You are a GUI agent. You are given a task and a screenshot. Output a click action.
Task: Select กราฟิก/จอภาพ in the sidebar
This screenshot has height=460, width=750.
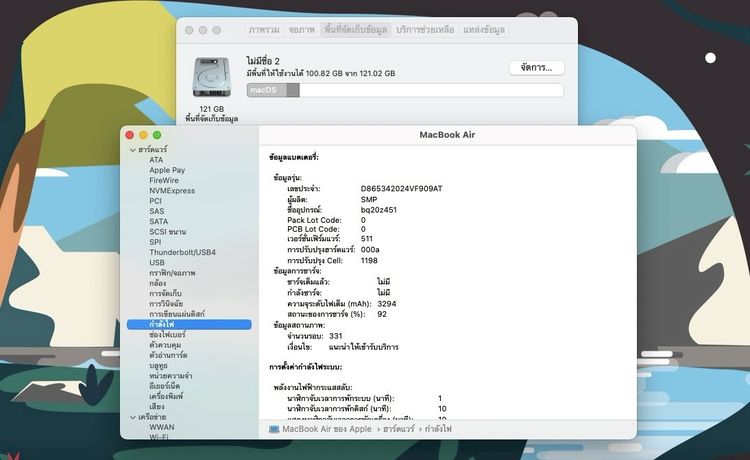pyautogui.click(x=172, y=273)
